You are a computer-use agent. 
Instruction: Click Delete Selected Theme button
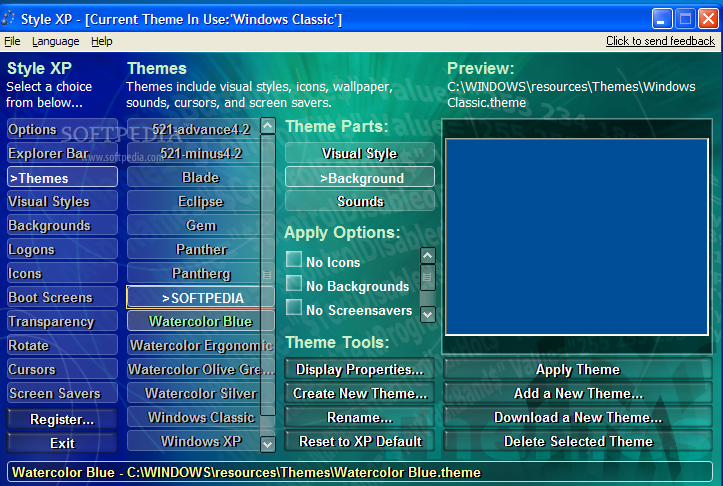[578, 441]
